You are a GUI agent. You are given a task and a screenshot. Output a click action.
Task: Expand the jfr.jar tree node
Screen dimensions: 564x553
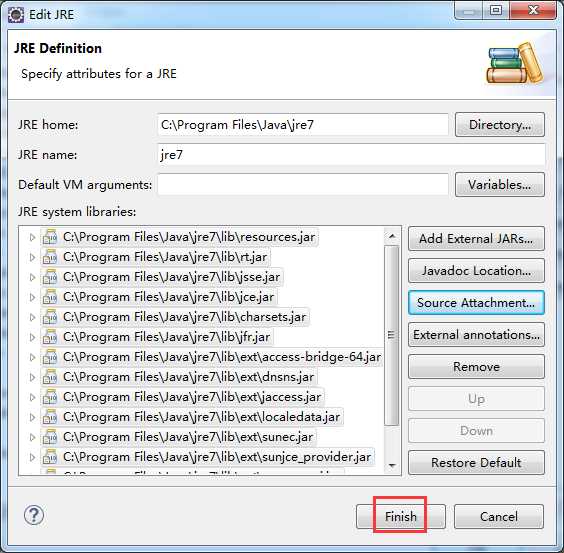[32, 337]
